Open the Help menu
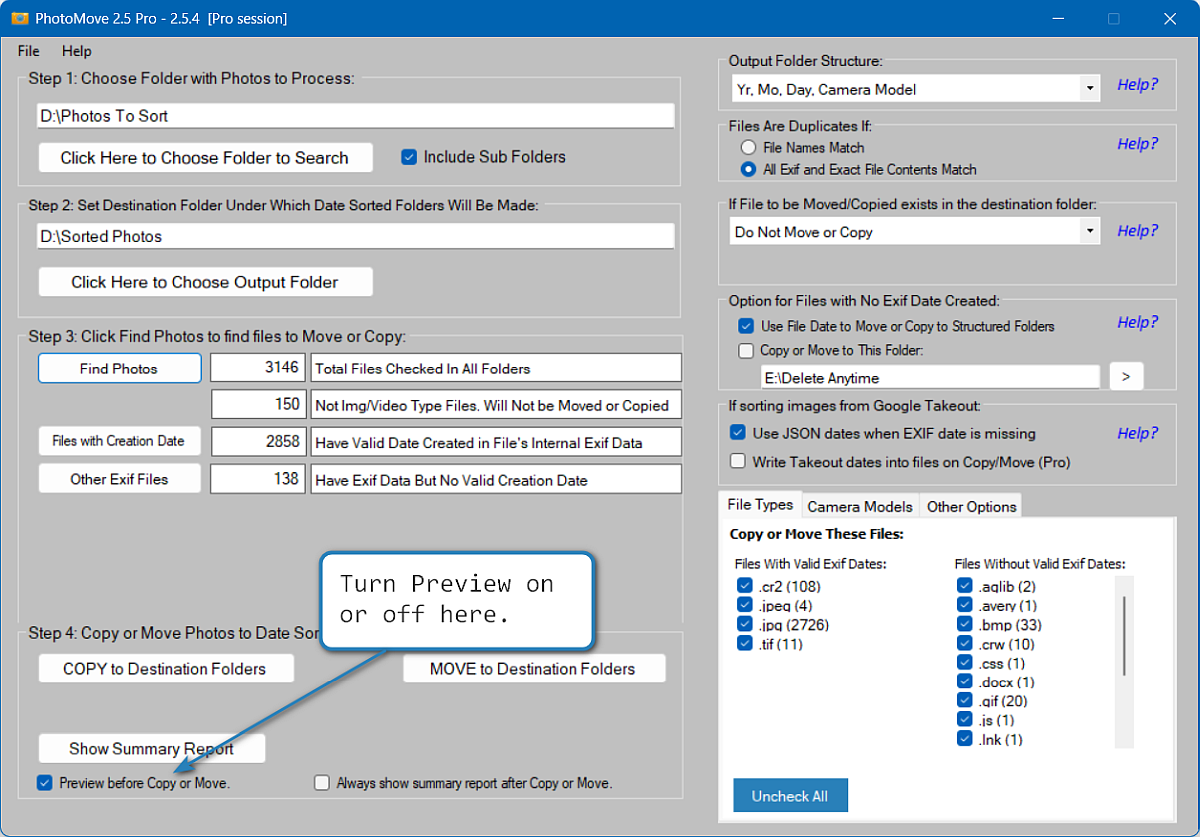The image size is (1200, 837). pyautogui.click(x=76, y=51)
